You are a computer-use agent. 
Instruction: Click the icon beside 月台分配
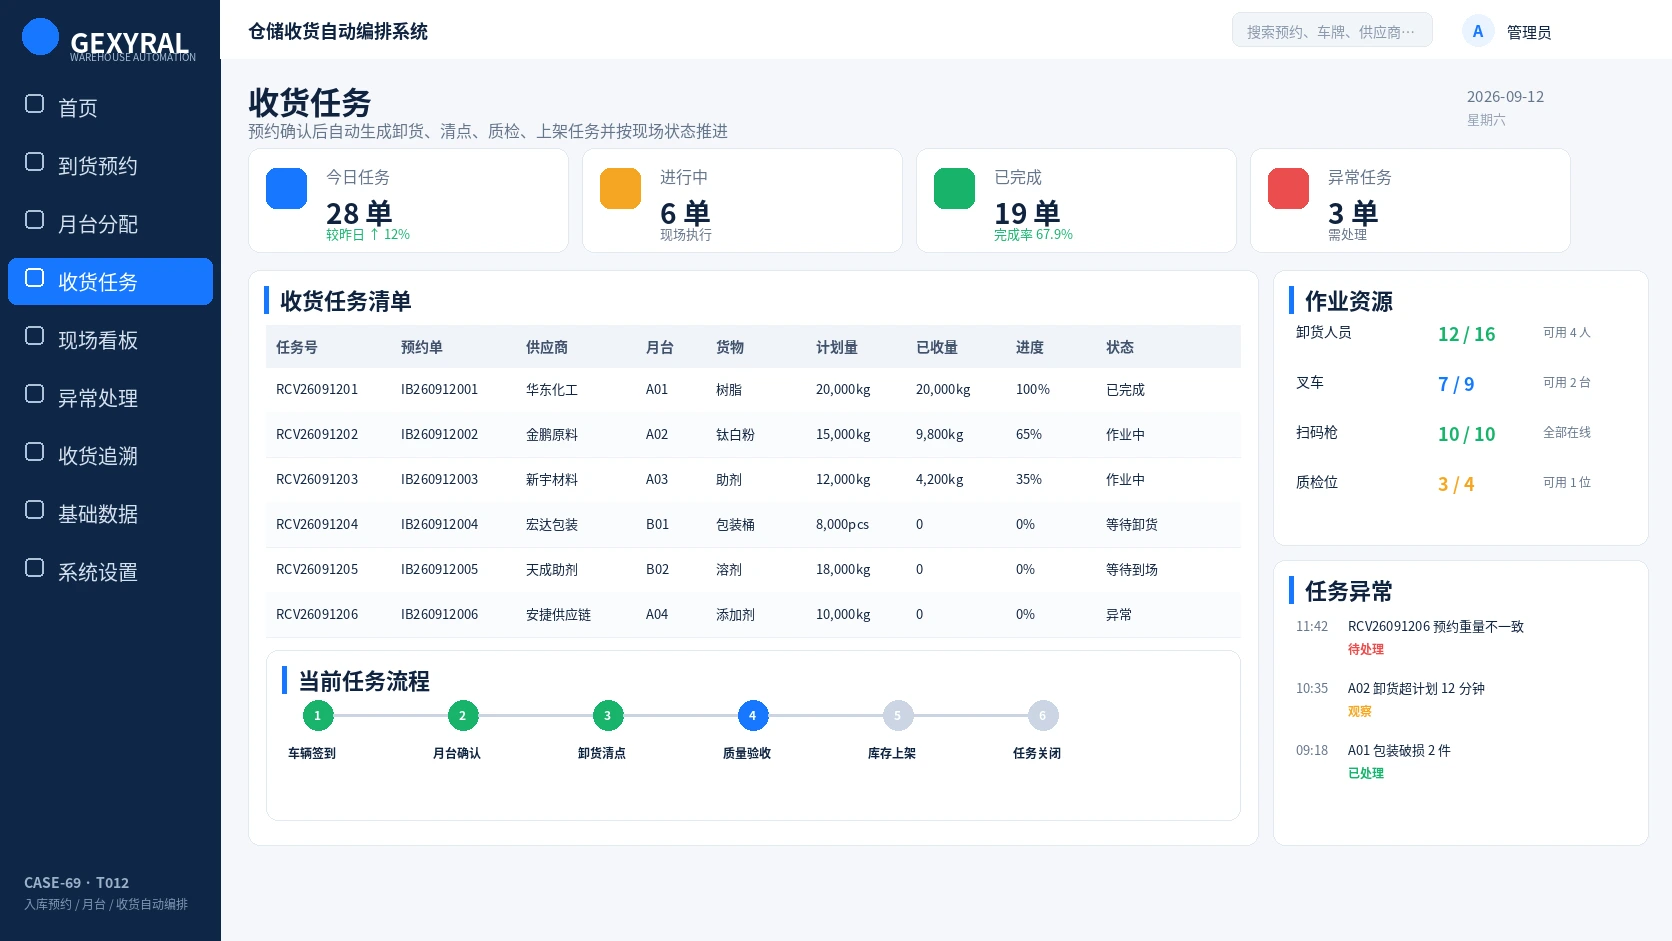tap(34, 220)
